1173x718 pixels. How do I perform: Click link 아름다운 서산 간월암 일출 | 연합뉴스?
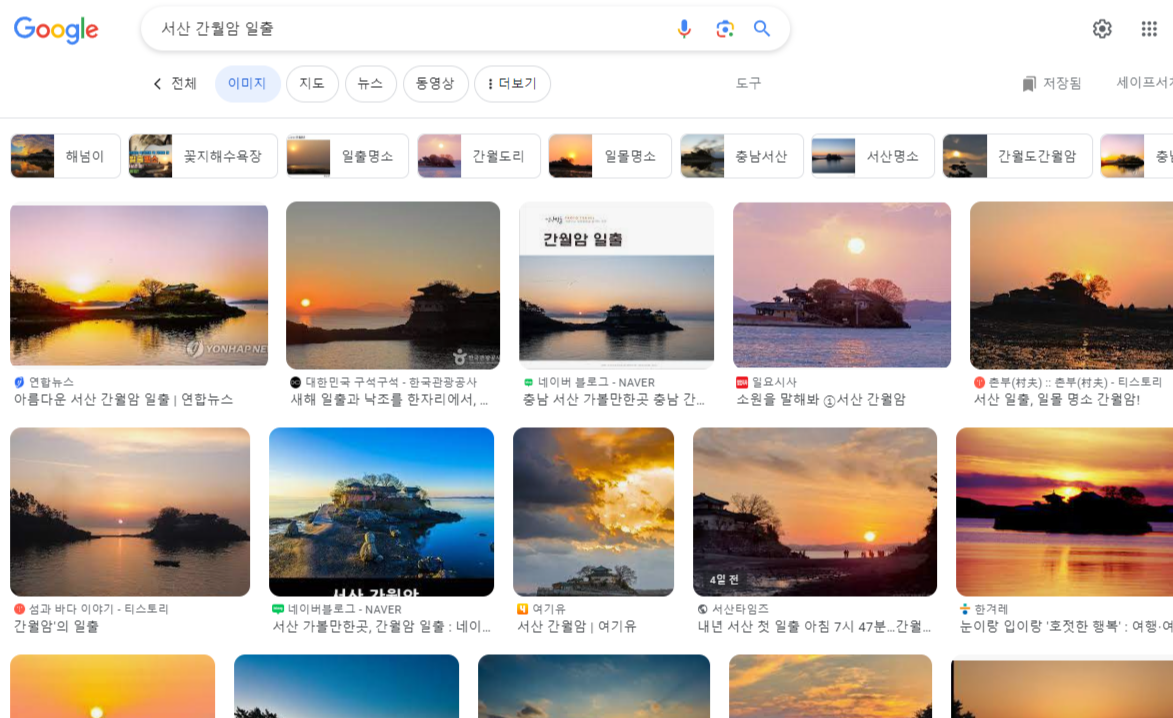[x=123, y=399]
